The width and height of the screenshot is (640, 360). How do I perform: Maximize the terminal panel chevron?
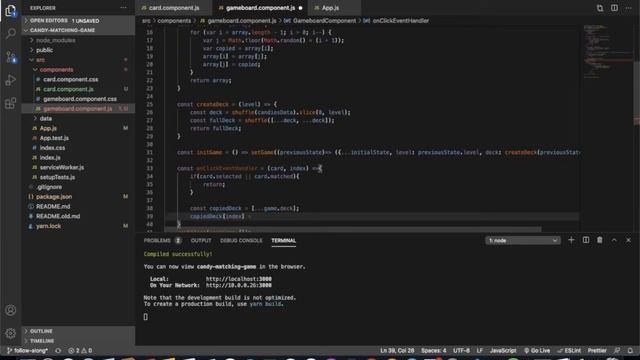click(614, 240)
